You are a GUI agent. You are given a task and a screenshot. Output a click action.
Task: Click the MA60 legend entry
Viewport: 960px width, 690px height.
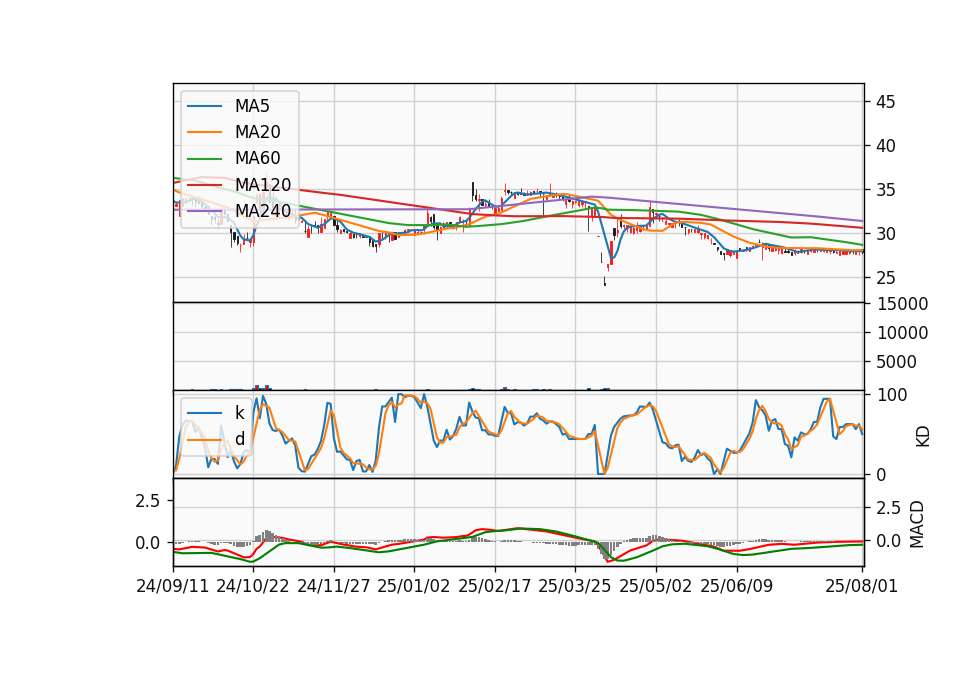click(x=234, y=158)
